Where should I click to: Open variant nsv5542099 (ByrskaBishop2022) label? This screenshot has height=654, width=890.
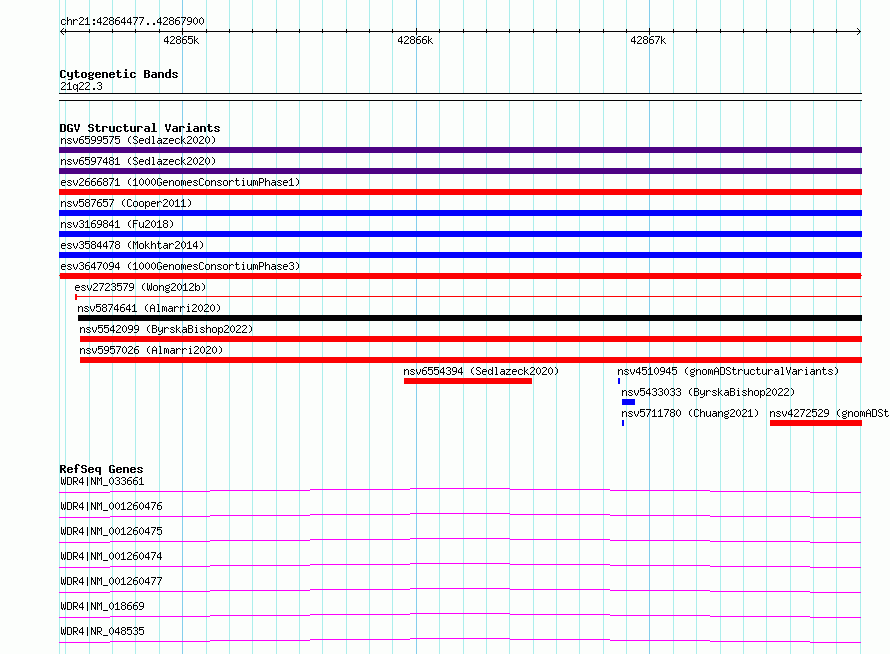(x=166, y=329)
